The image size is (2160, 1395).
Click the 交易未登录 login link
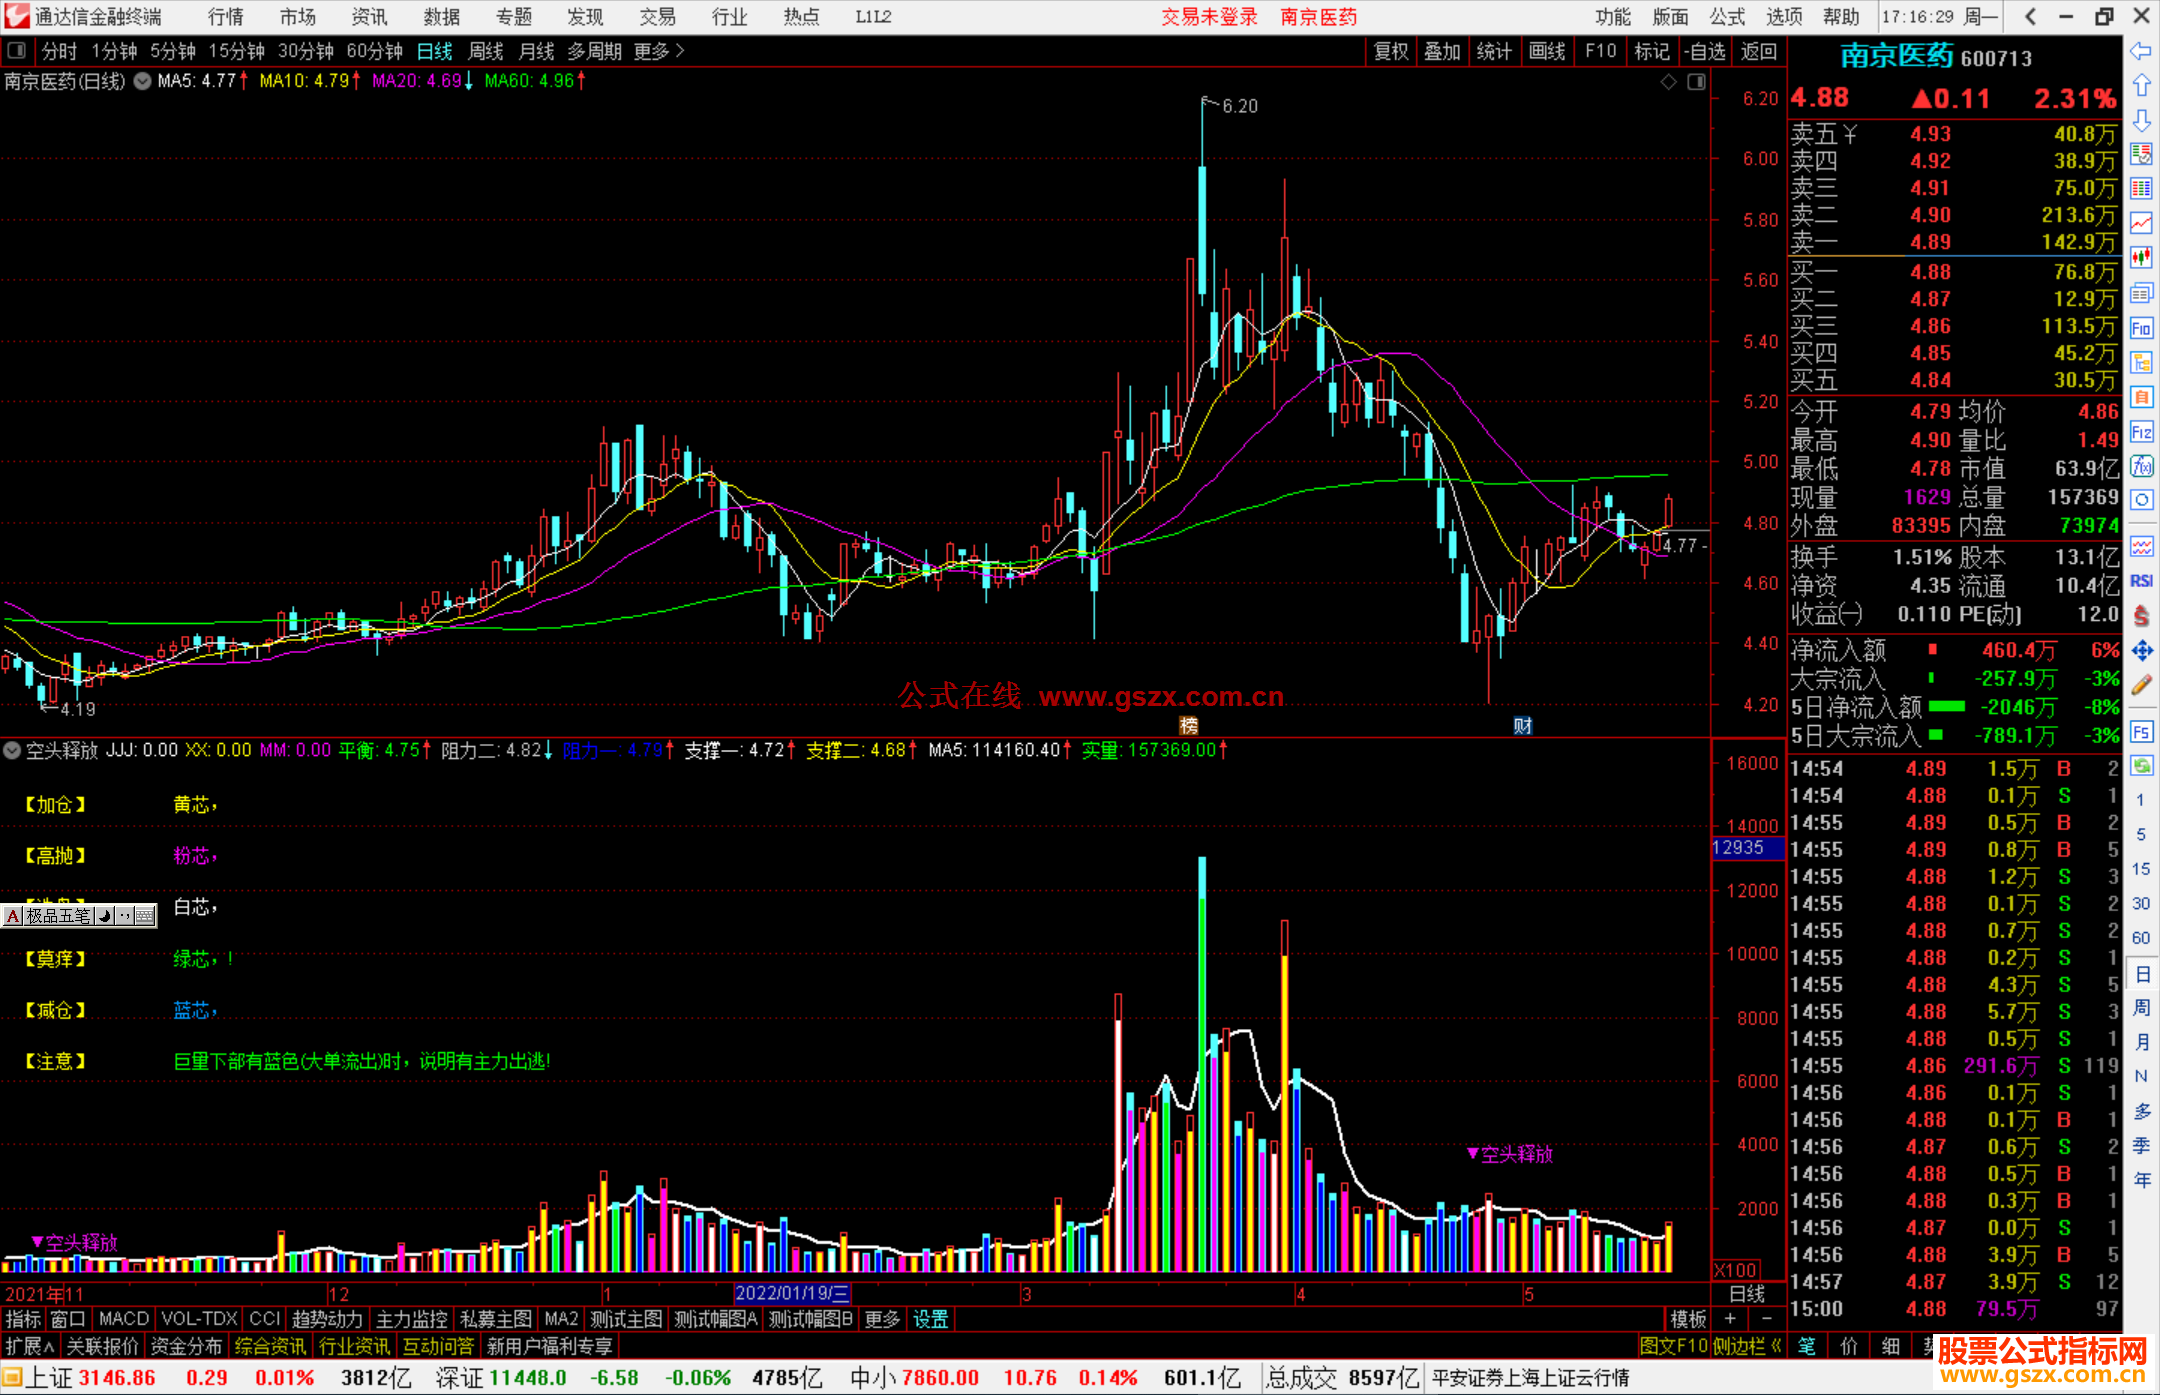click(1210, 17)
